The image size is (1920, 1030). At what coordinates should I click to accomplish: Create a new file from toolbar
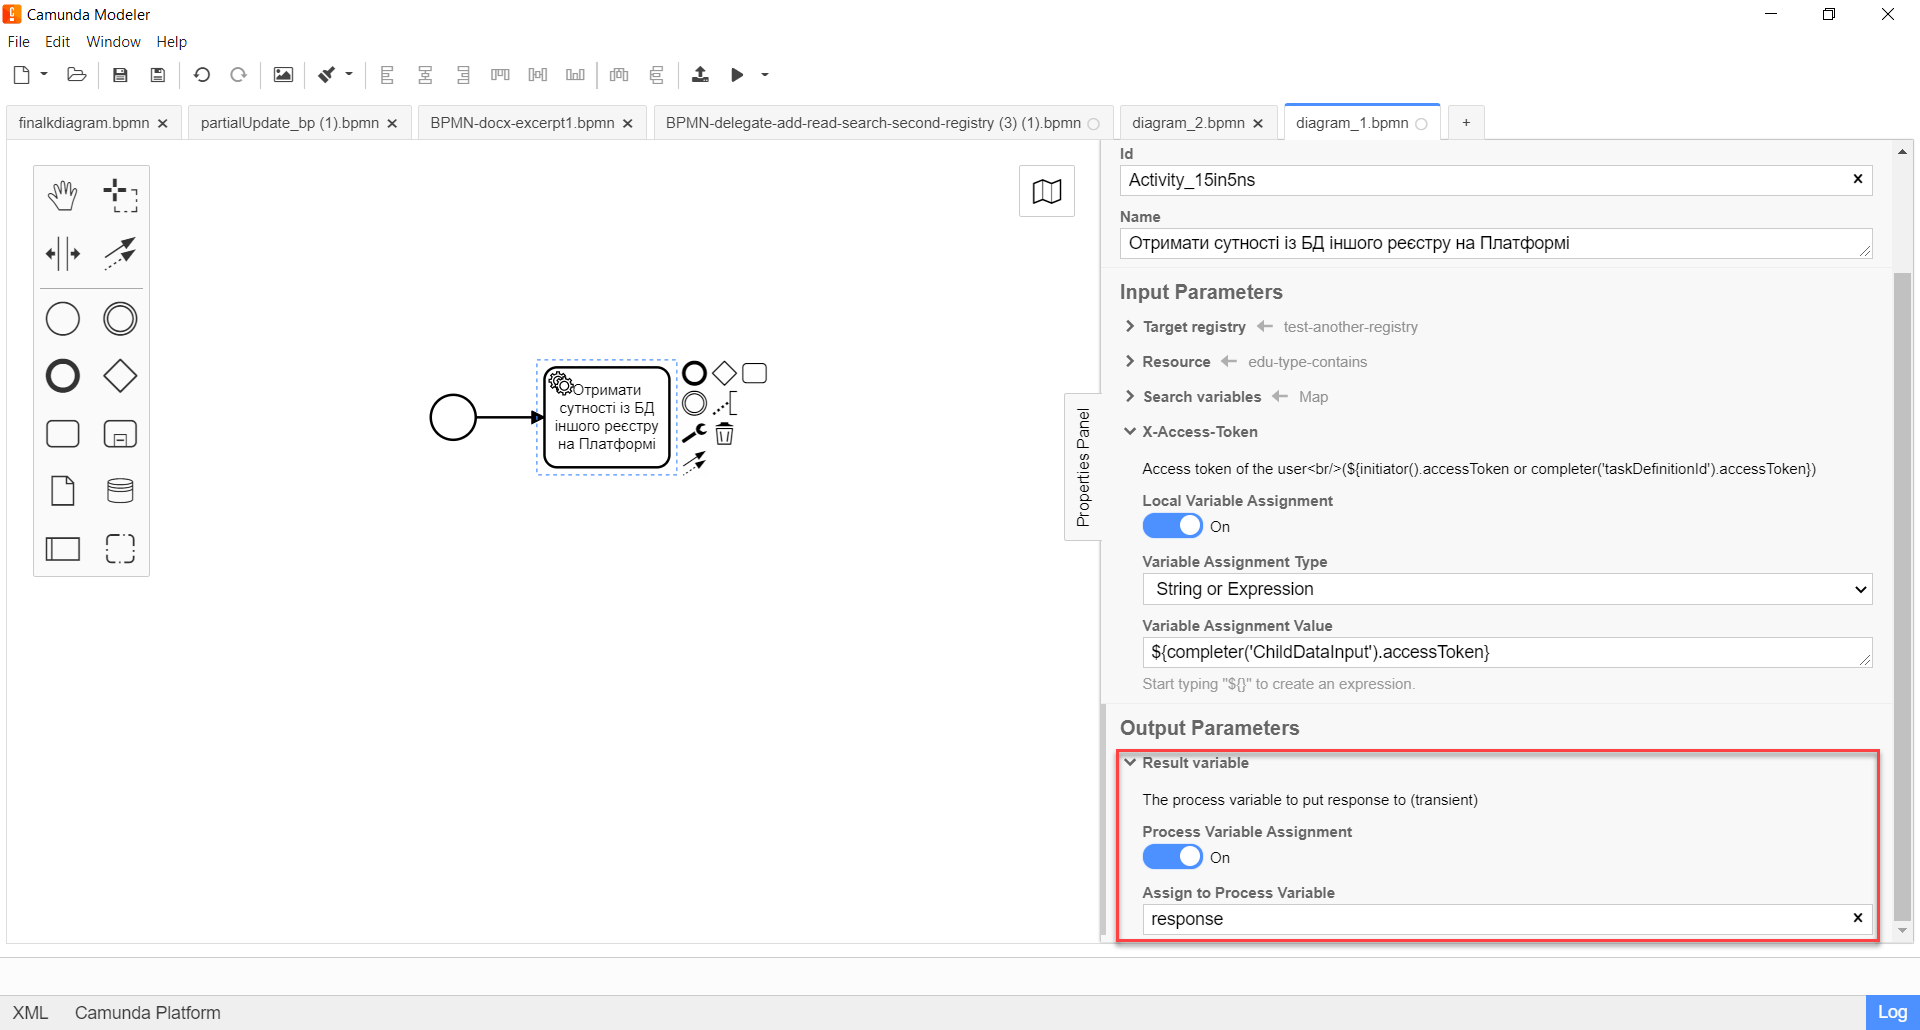coord(22,75)
